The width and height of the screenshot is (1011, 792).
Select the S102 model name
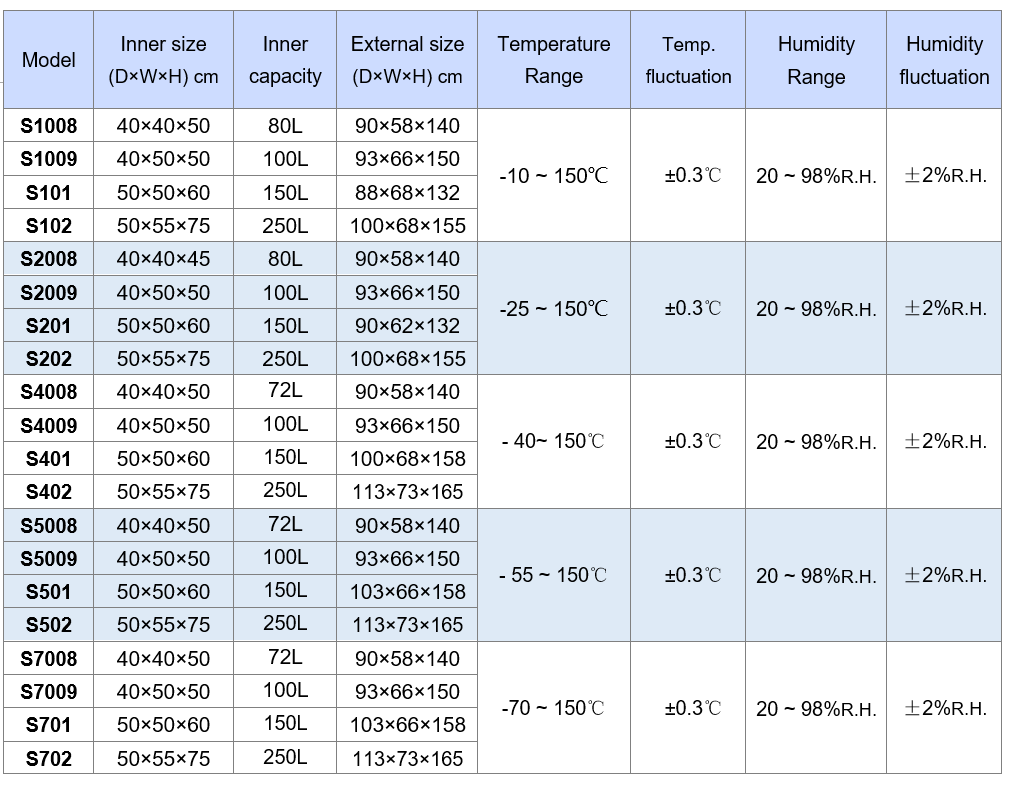point(48,225)
